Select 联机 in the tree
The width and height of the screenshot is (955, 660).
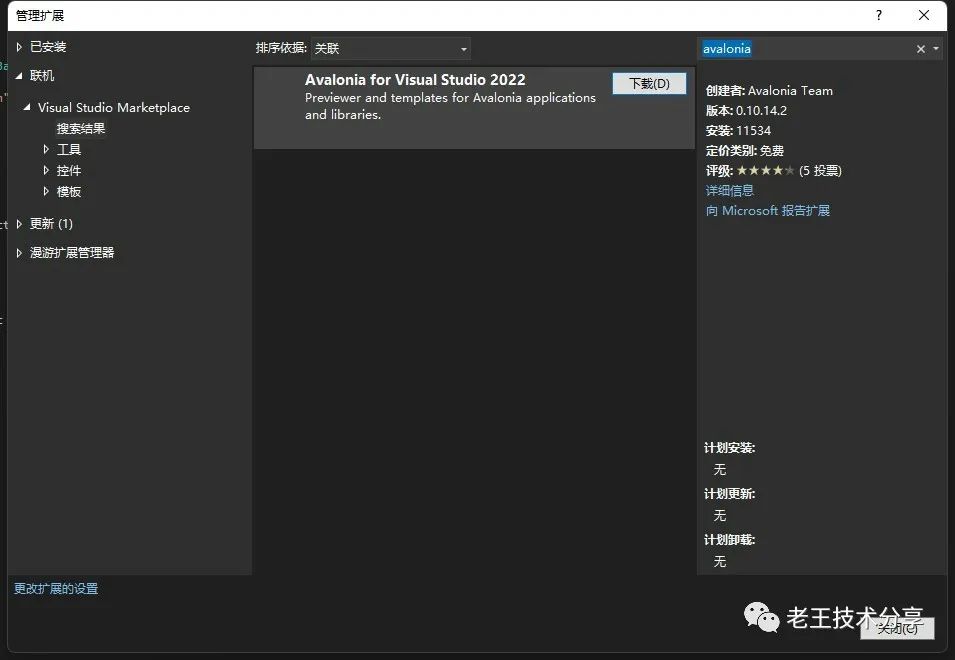point(42,75)
